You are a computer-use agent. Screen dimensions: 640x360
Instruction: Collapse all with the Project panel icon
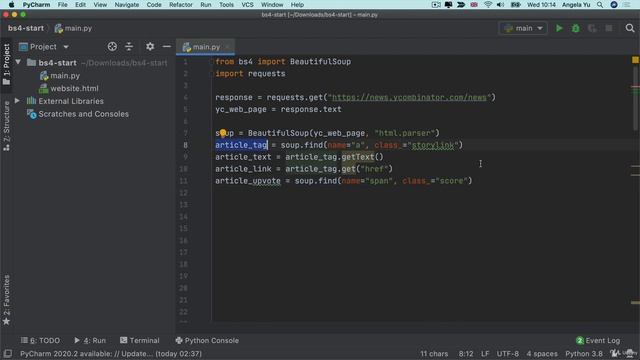click(129, 47)
